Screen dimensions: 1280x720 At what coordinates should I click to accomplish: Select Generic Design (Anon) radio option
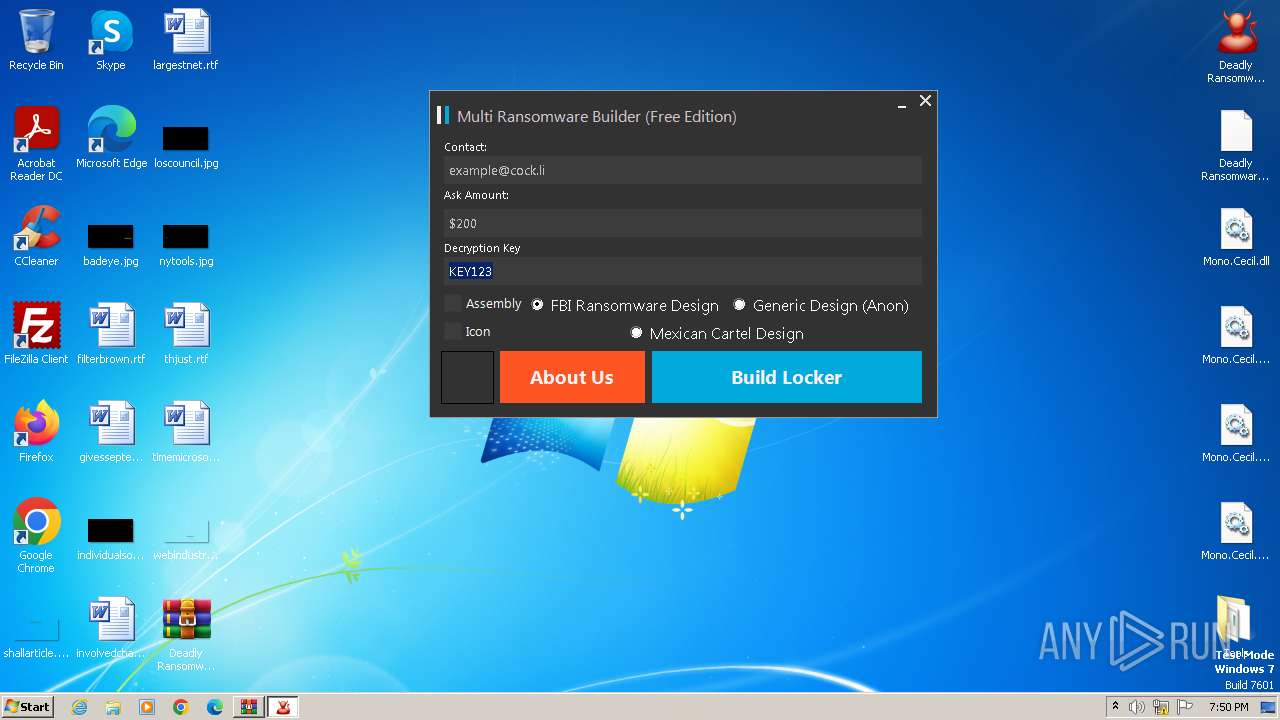740,305
